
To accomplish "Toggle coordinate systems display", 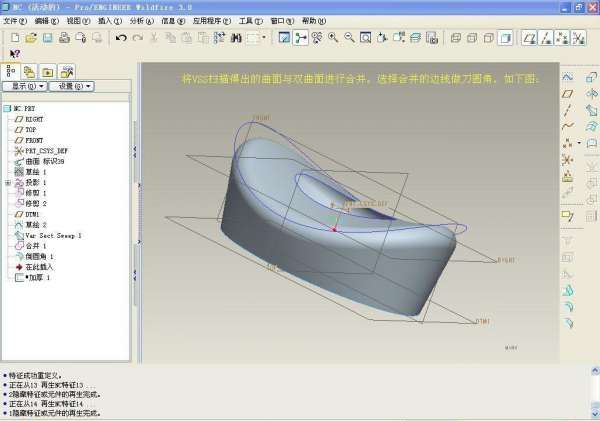I will click(x=579, y=38).
